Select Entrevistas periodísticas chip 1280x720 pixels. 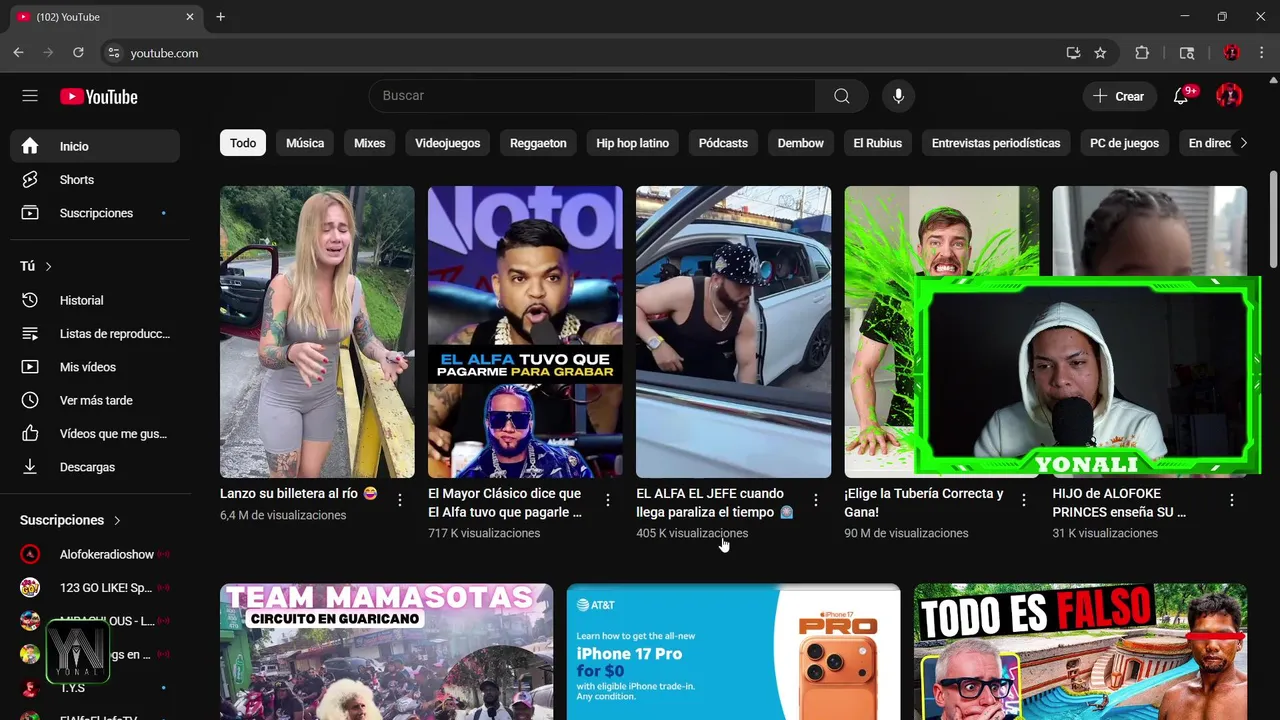click(996, 143)
